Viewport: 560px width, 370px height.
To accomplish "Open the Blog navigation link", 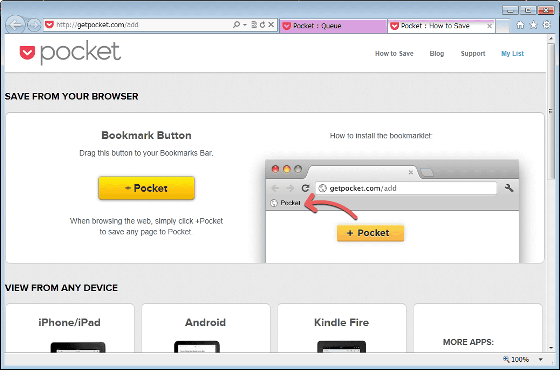I will [x=436, y=54].
